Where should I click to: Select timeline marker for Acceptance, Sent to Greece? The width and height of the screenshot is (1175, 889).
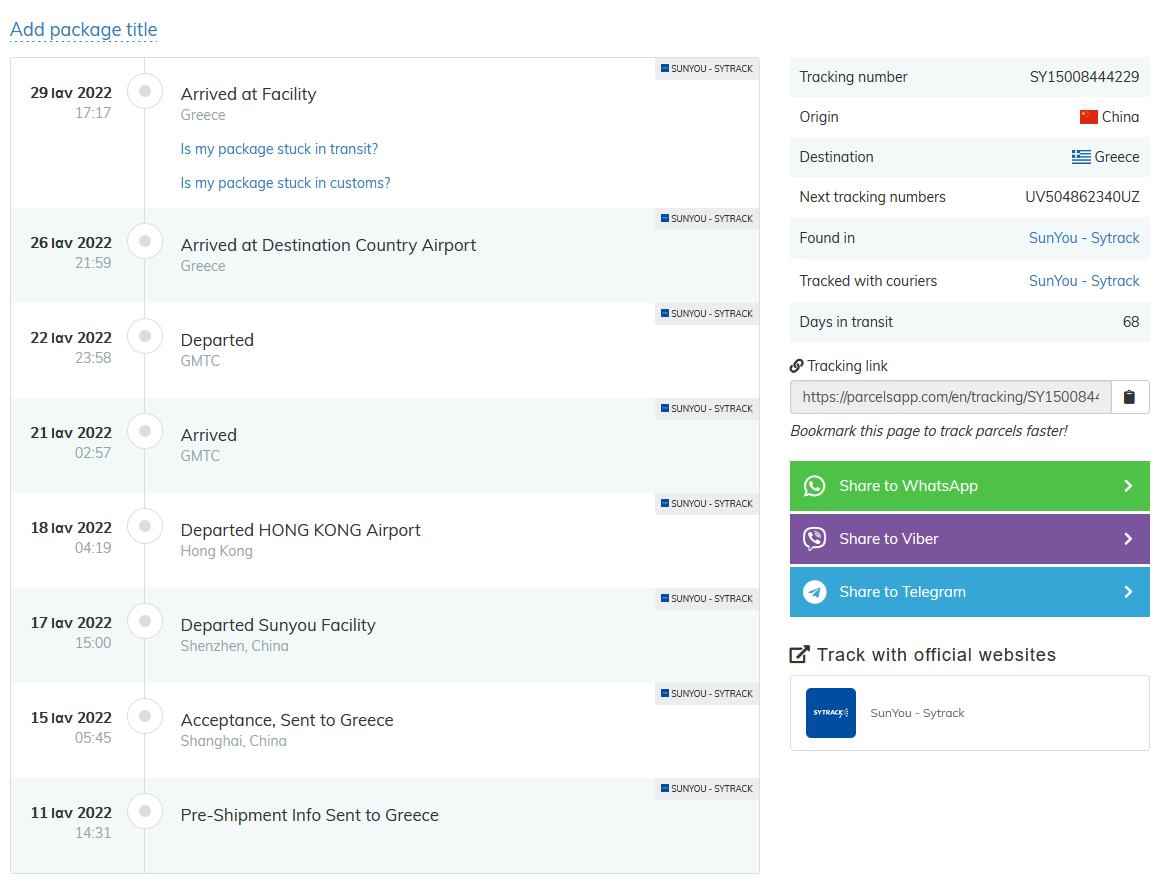pyautogui.click(x=145, y=717)
